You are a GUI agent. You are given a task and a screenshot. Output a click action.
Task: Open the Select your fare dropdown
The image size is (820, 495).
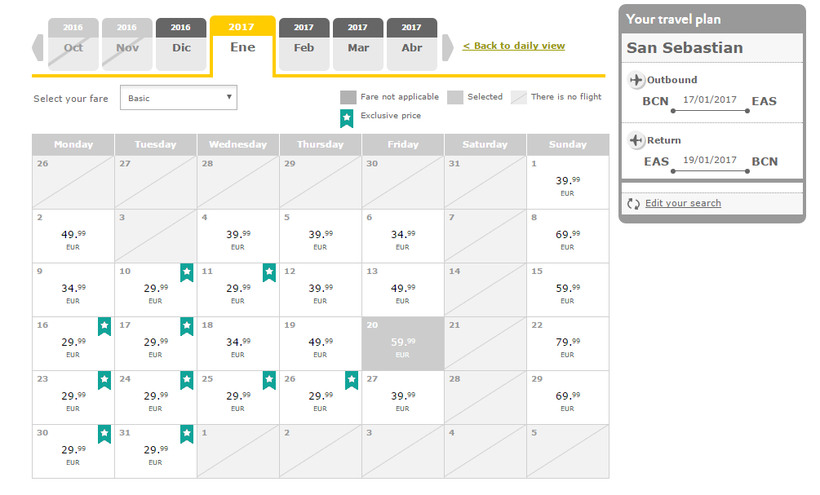(x=179, y=98)
